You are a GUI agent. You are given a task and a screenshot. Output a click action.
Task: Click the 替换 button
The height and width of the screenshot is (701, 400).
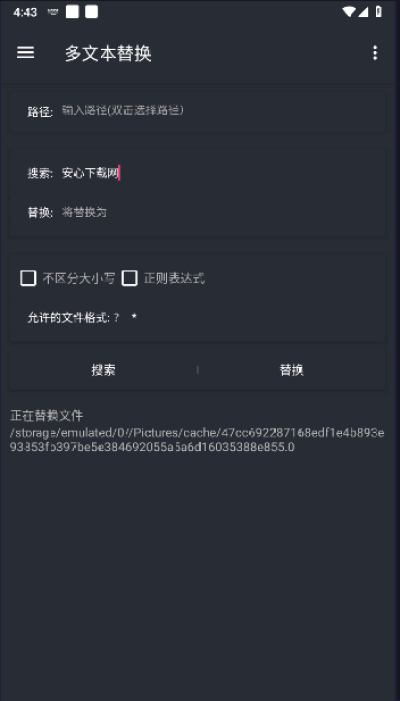pyautogui.click(x=291, y=370)
